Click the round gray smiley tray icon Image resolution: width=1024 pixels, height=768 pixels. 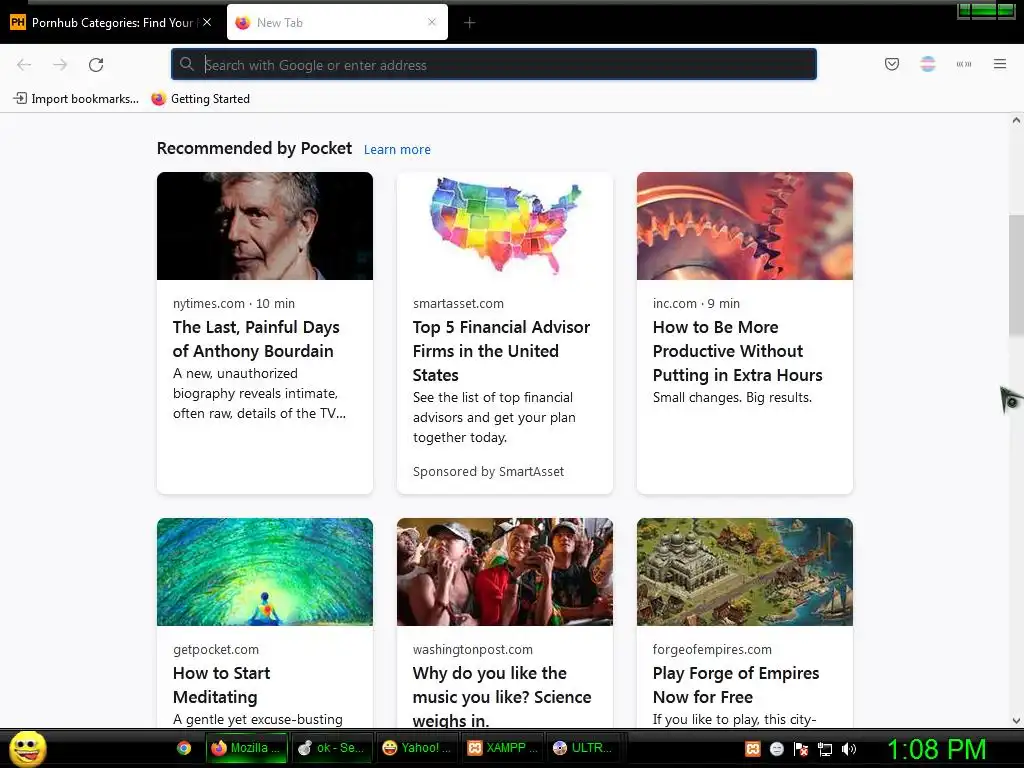point(776,749)
